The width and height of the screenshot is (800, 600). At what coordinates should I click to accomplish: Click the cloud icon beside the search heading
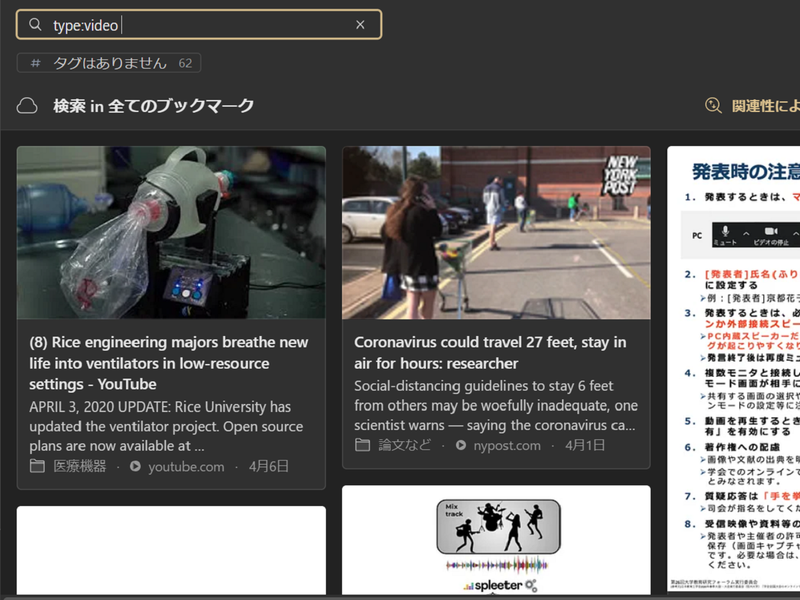click(28, 106)
